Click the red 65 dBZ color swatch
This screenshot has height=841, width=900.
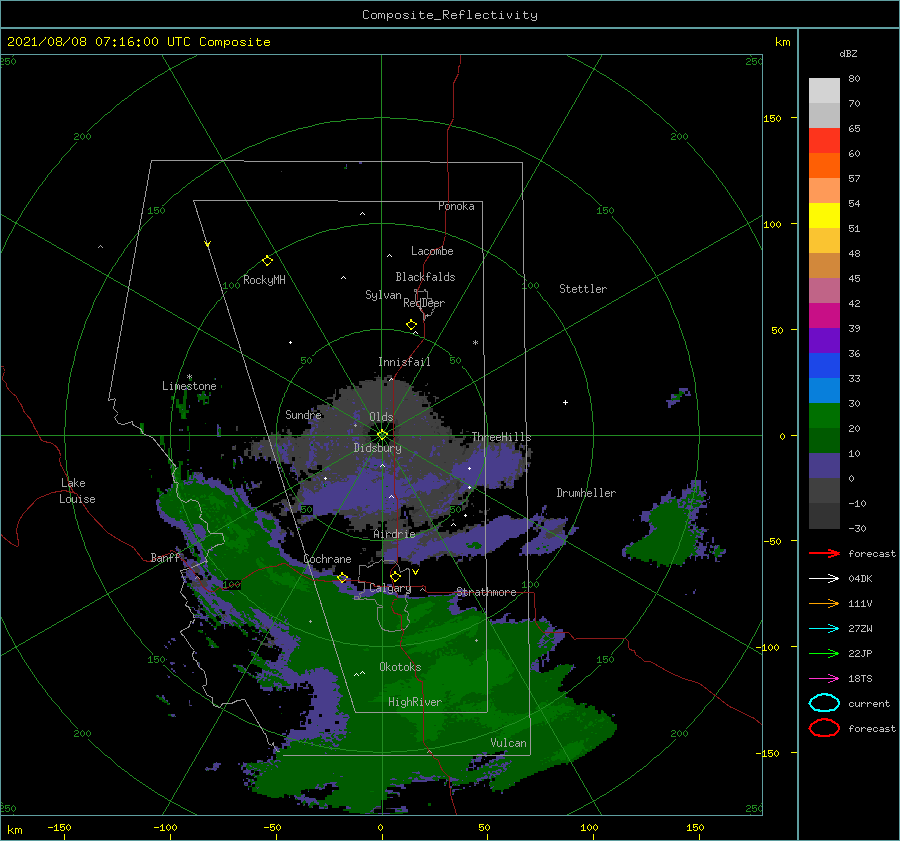824,141
